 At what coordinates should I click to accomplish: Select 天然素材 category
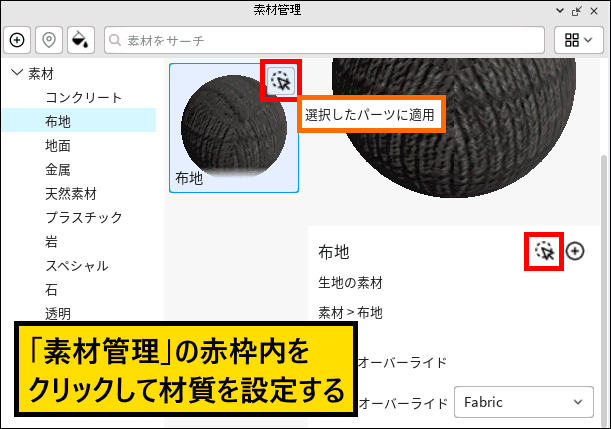point(71,194)
